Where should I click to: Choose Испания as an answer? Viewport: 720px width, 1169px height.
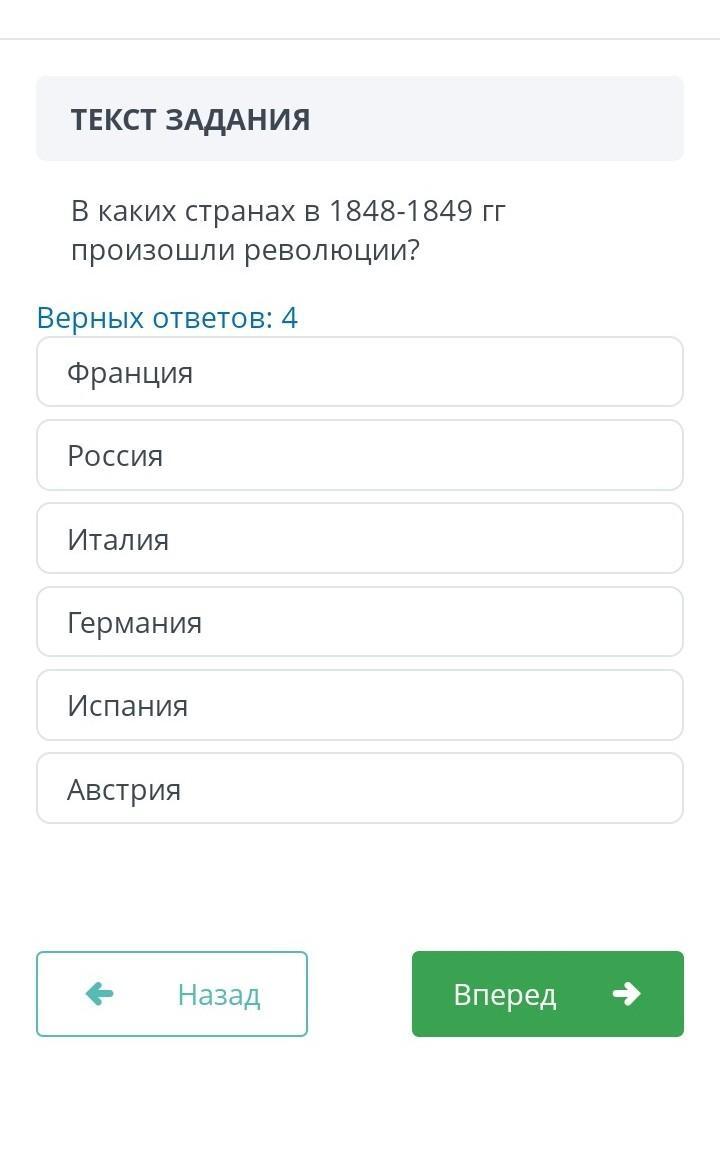[360, 705]
